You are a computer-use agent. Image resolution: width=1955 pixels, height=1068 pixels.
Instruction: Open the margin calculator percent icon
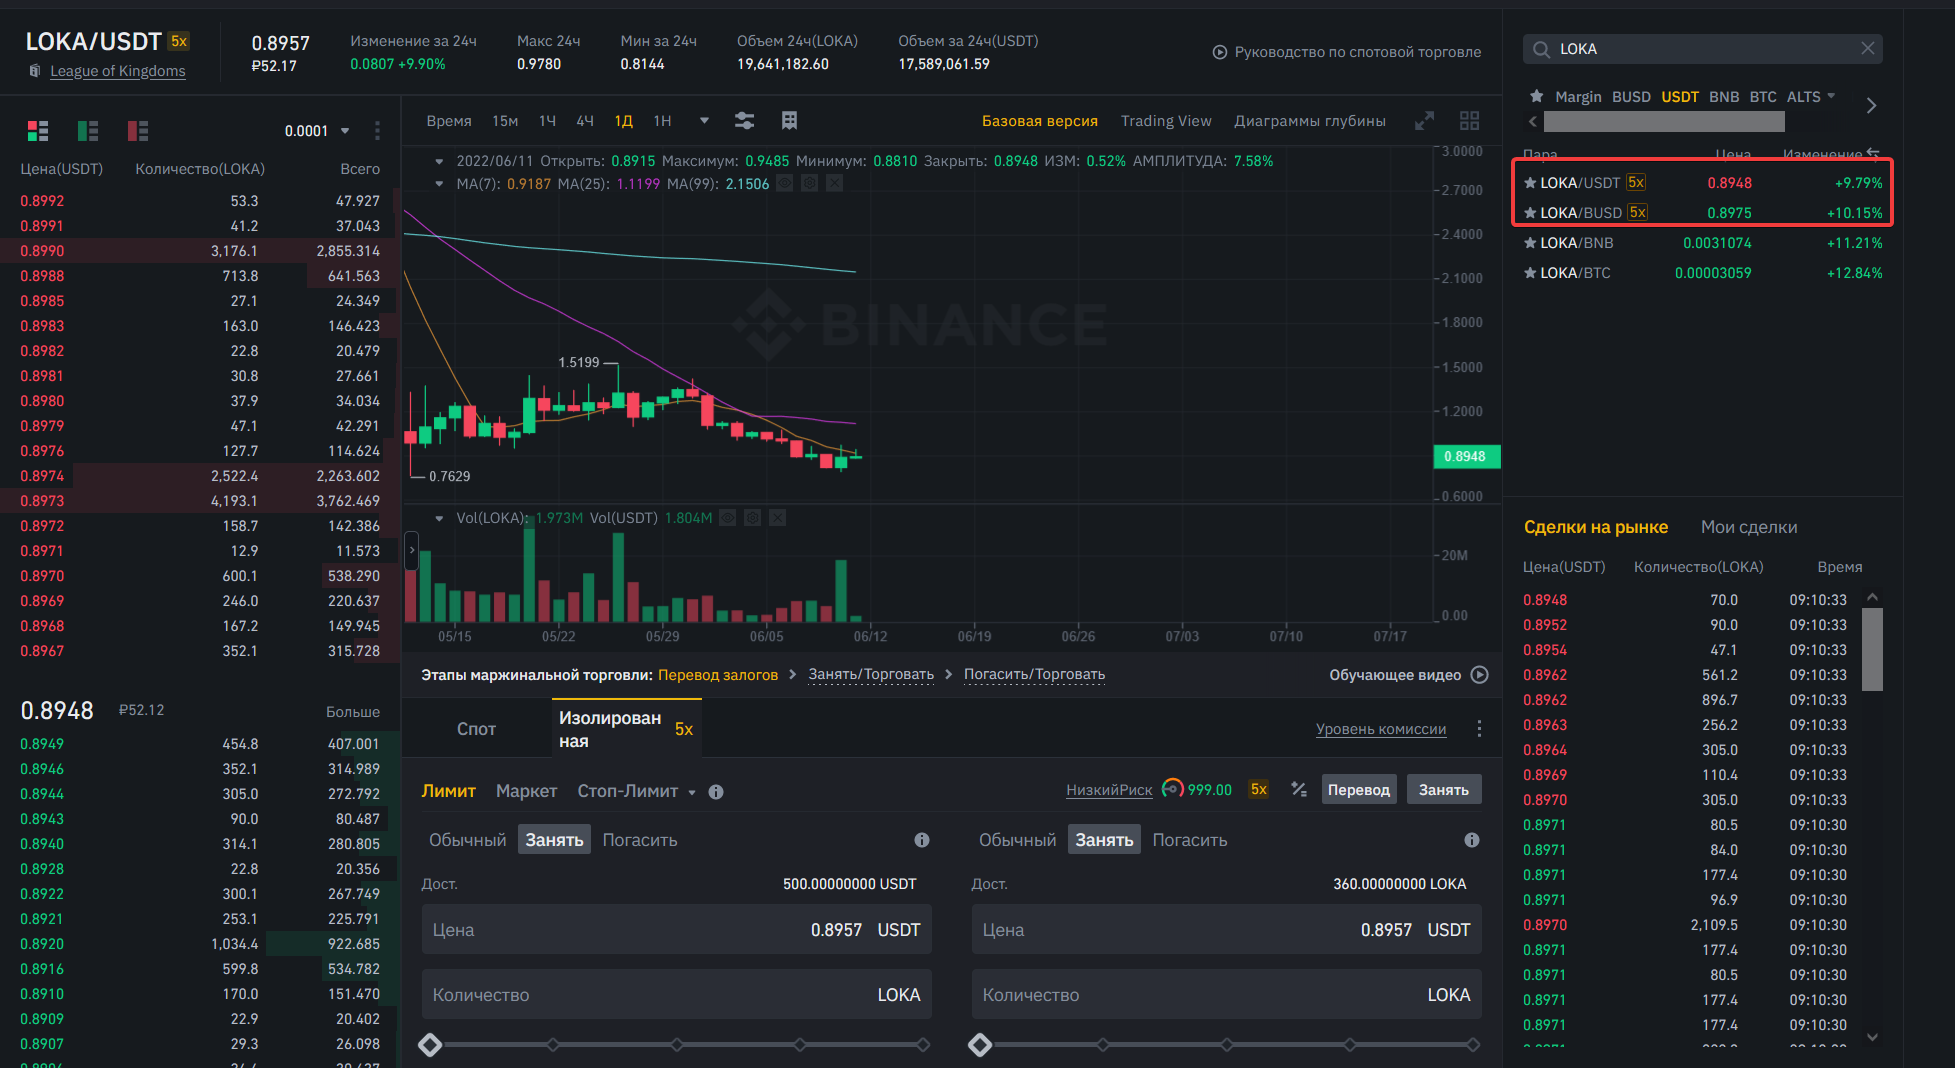(1299, 789)
